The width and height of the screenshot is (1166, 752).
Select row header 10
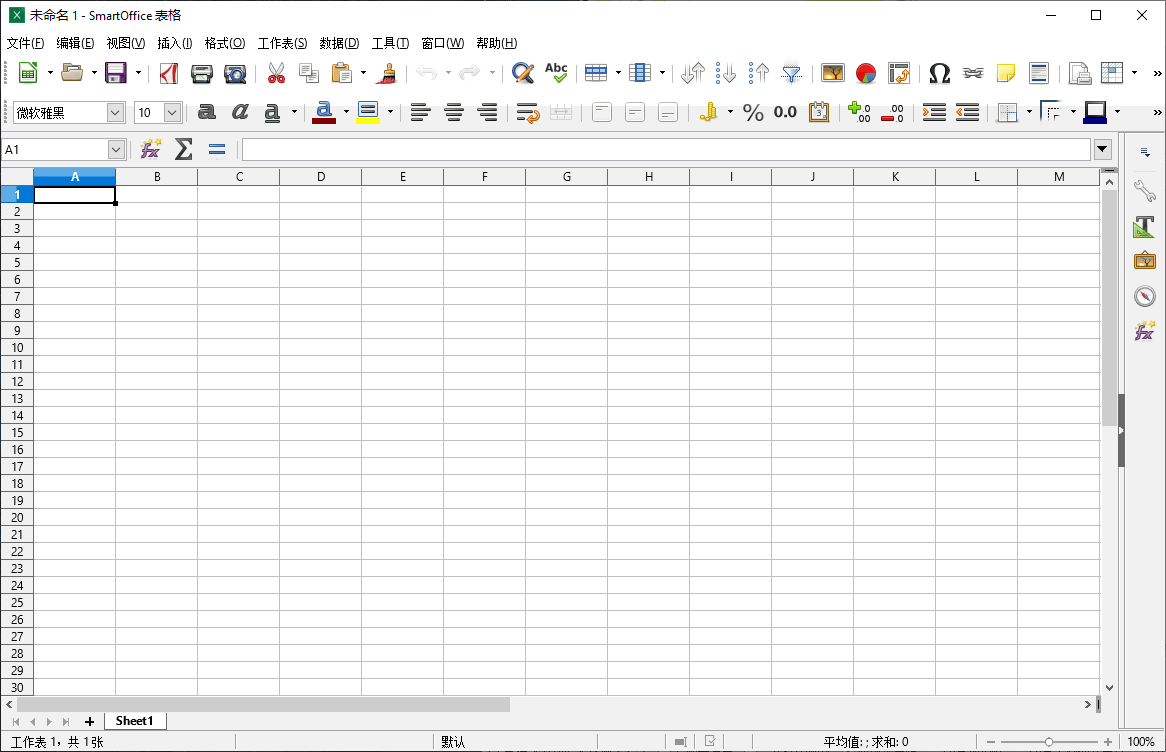click(x=17, y=347)
